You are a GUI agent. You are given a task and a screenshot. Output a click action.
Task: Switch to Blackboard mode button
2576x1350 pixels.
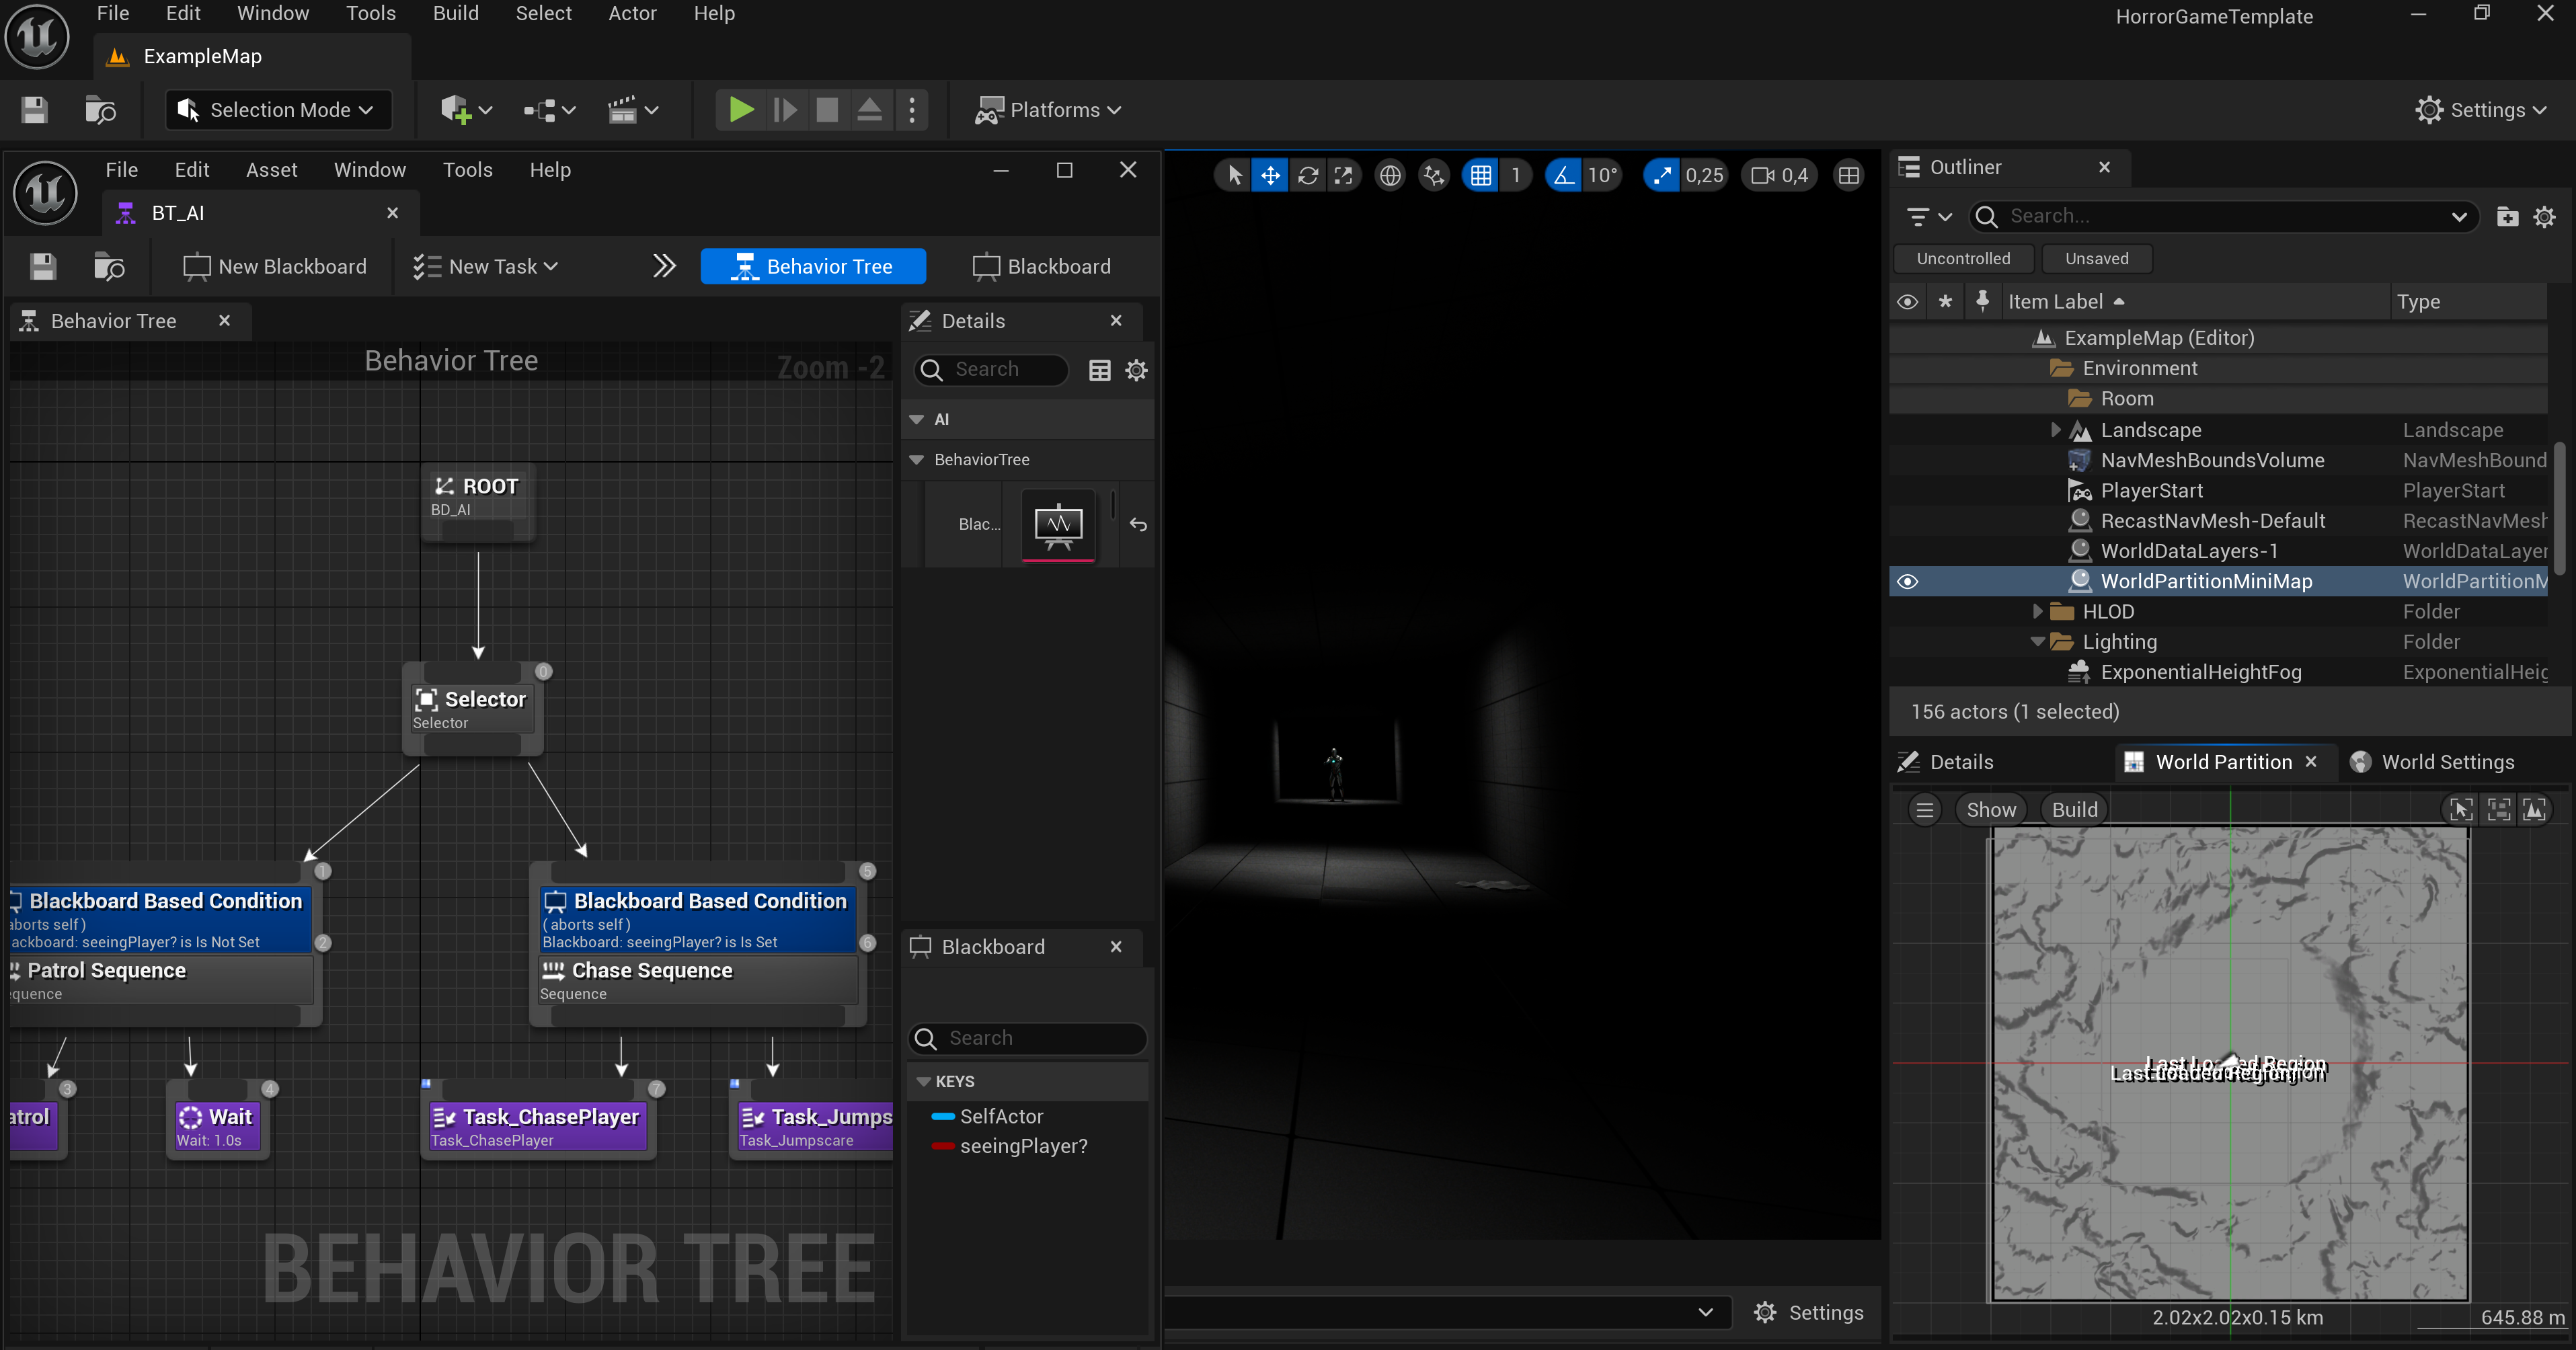(1041, 267)
